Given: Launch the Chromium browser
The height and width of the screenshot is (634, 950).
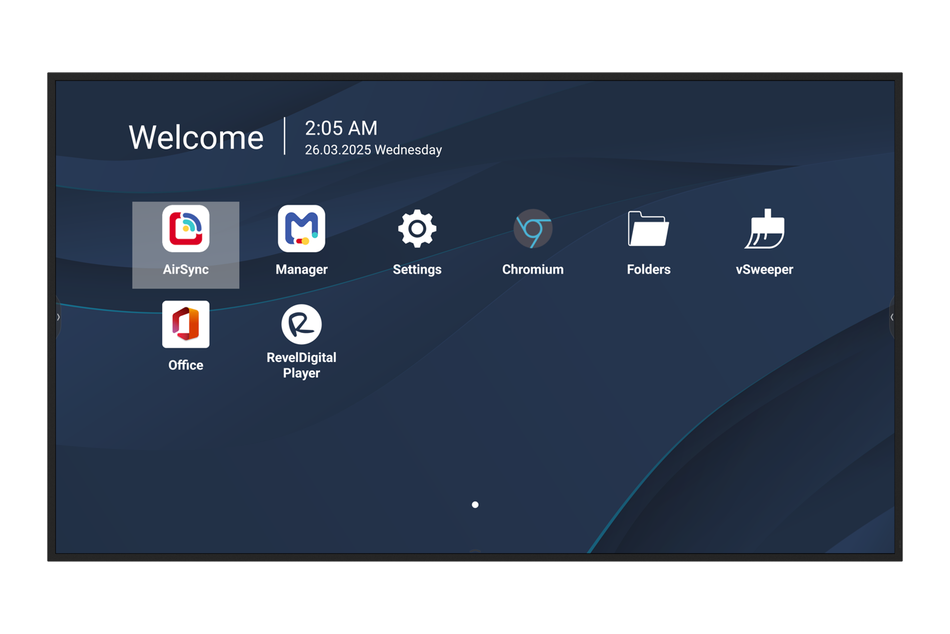Looking at the screenshot, I should pyautogui.click(x=533, y=230).
